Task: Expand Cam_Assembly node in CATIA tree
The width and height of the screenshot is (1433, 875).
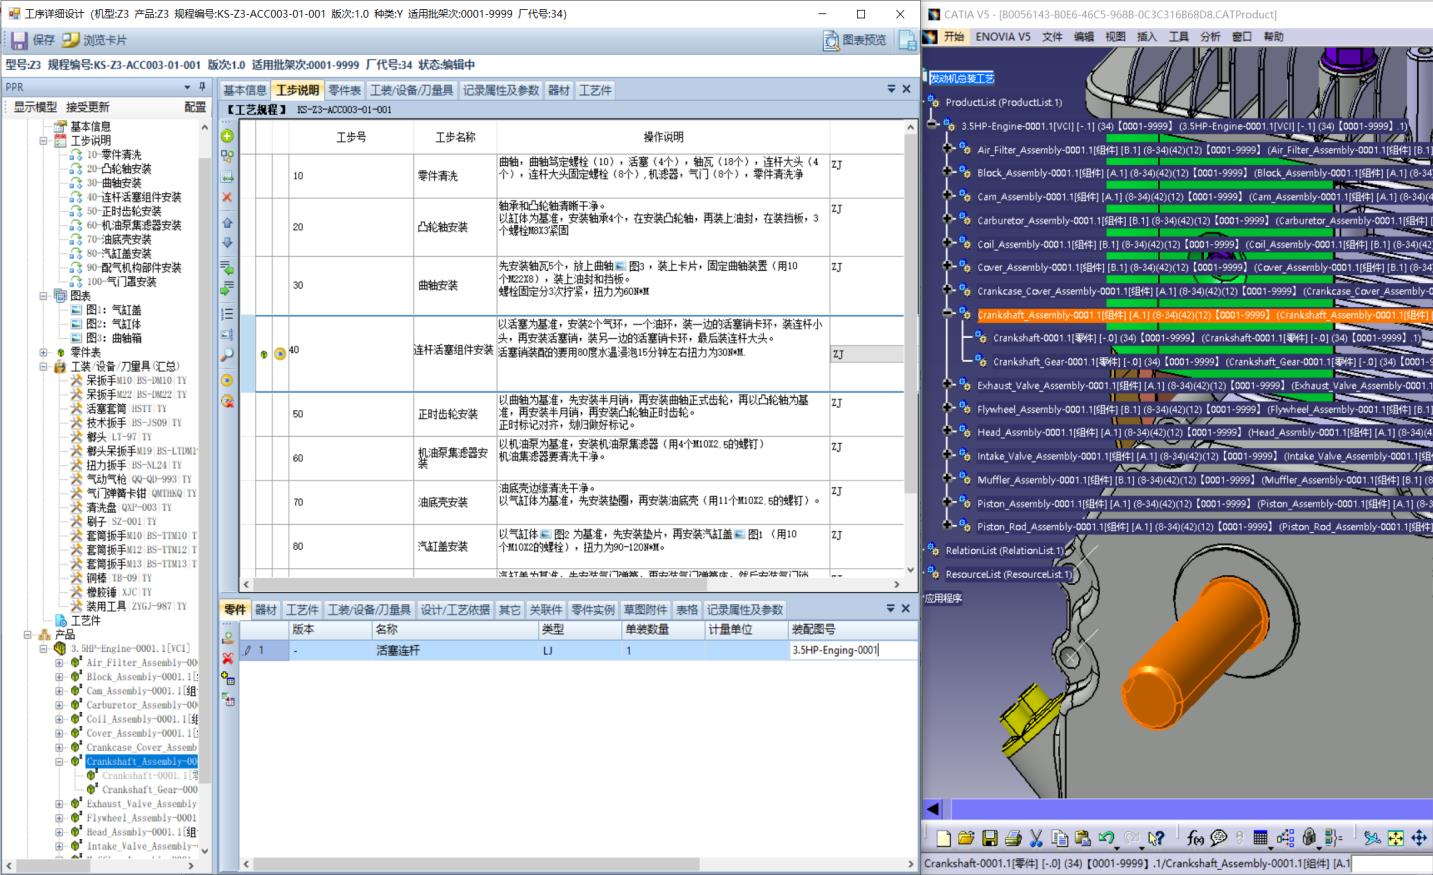Action: point(948,196)
